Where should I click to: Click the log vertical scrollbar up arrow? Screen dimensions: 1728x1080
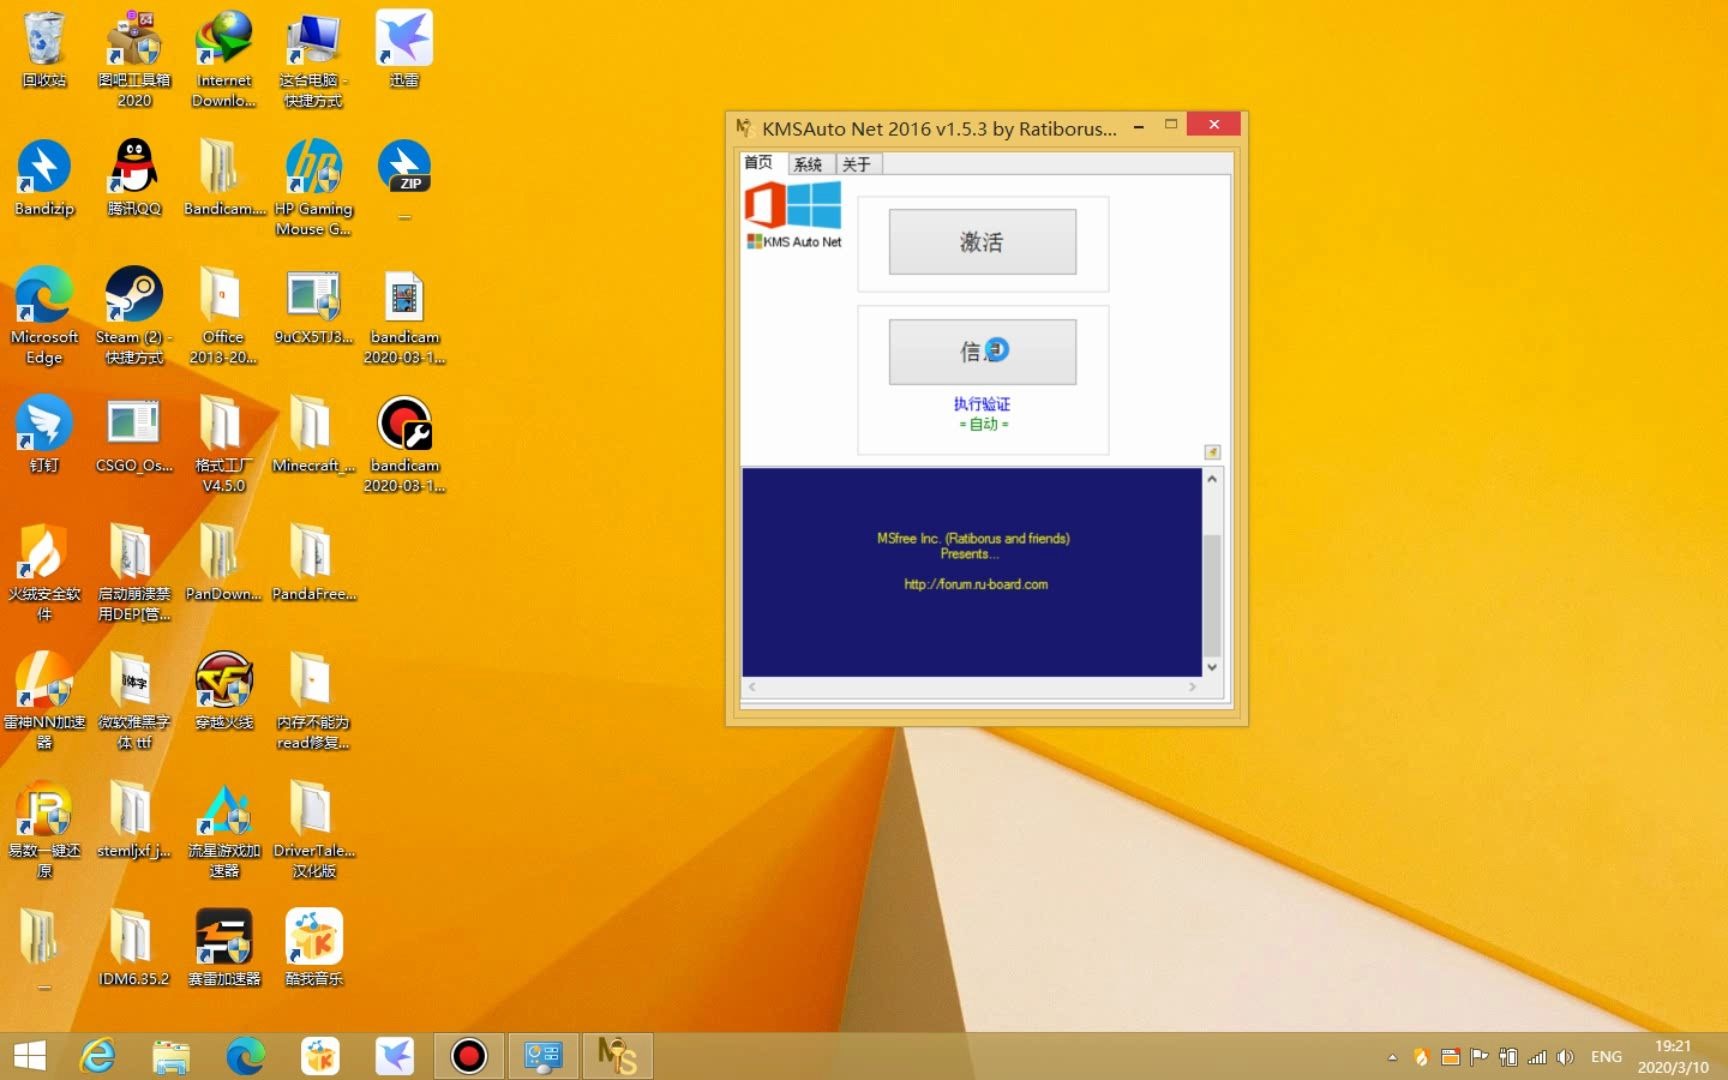click(1212, 478)
